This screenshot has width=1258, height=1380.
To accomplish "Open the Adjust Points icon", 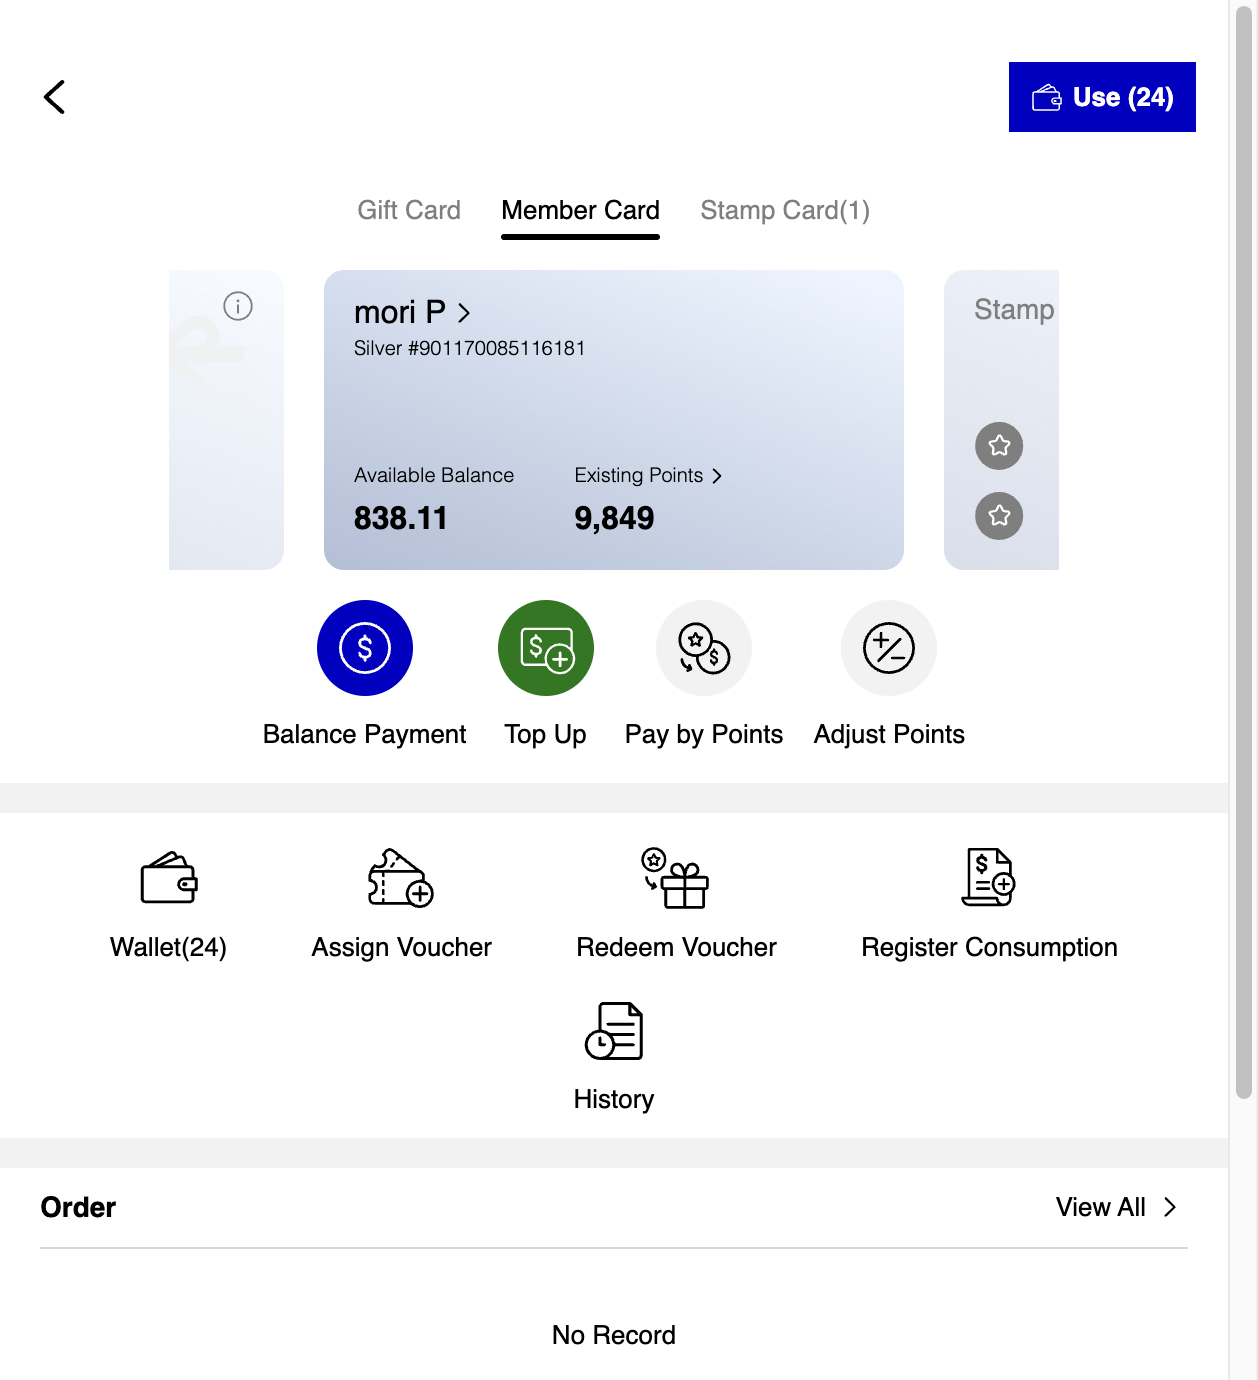I will tap(889, 648).
